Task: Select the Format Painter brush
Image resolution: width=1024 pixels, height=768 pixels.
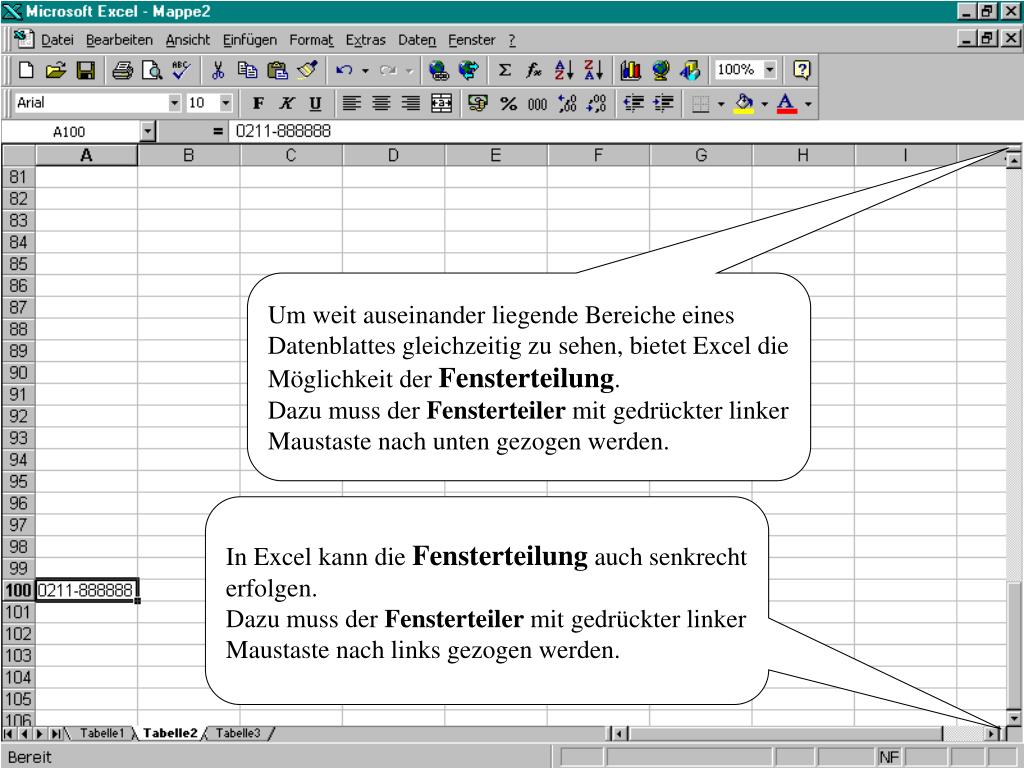Action: click(307, 70)
